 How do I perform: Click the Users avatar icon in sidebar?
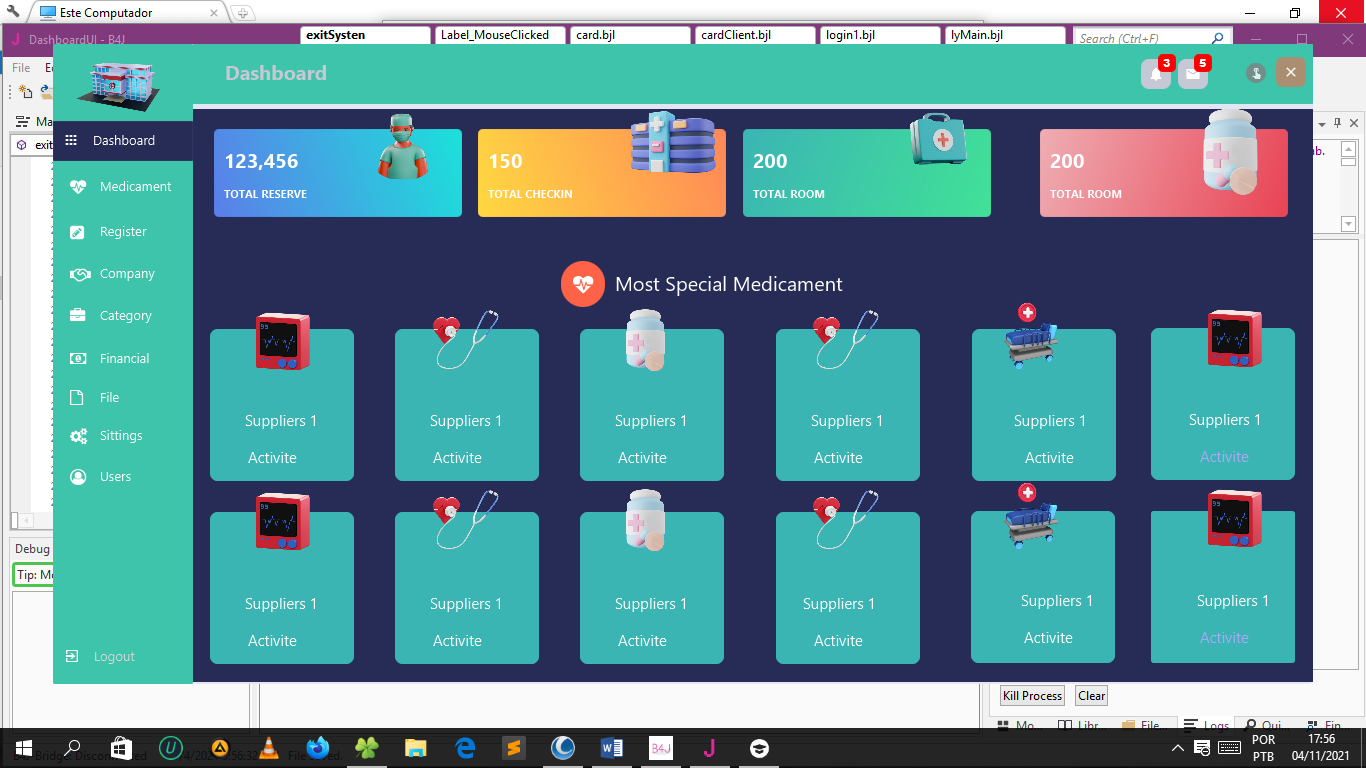click(x=78, y=477)
